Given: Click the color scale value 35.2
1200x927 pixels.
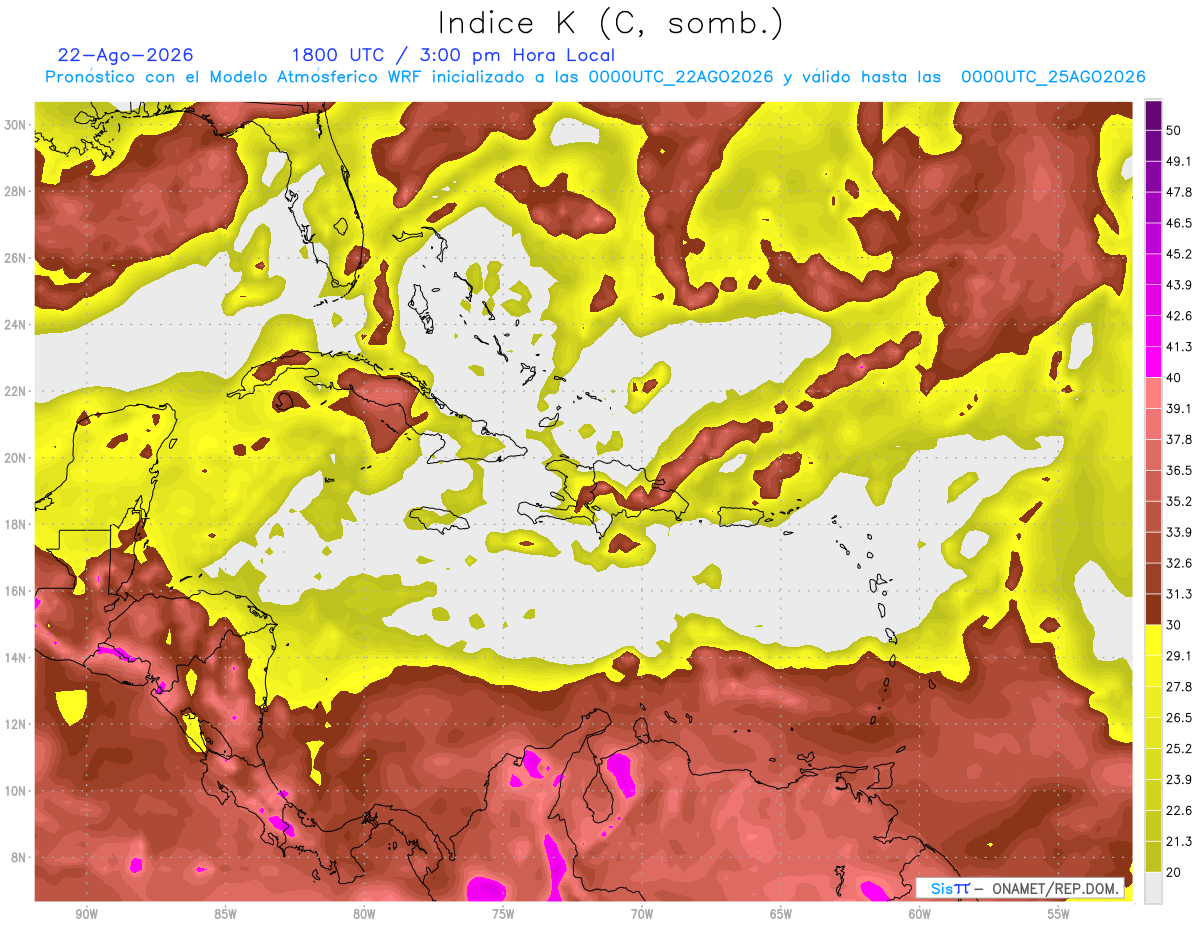Looking at the screenshot, I should [1179, 501].
